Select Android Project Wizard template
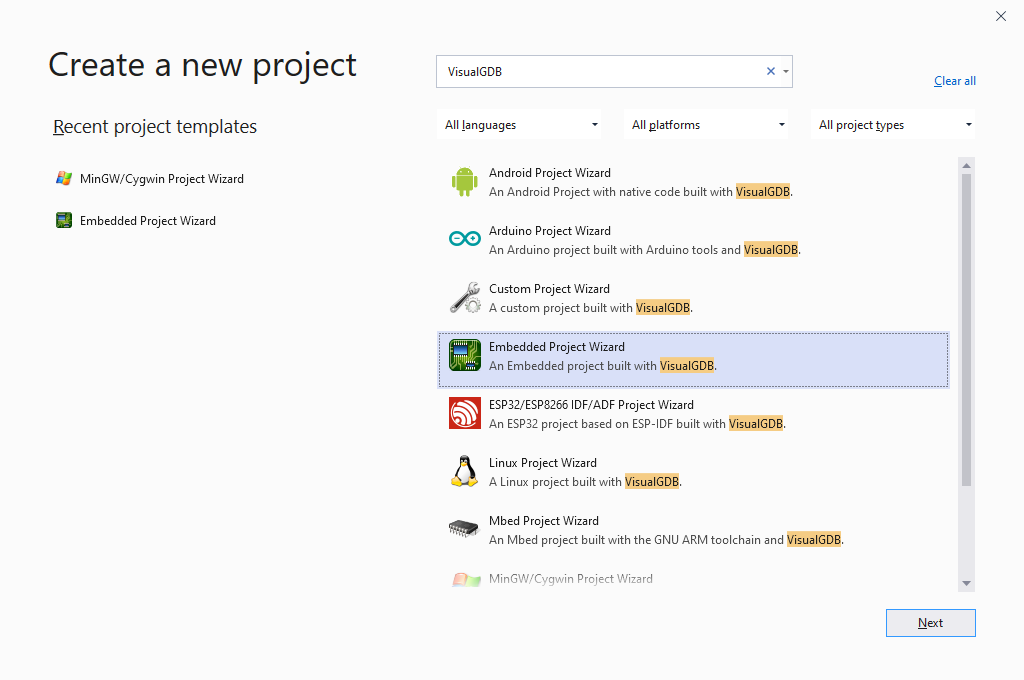The height and width of the screenshot is (680, 1024). [x=693, y=182]
